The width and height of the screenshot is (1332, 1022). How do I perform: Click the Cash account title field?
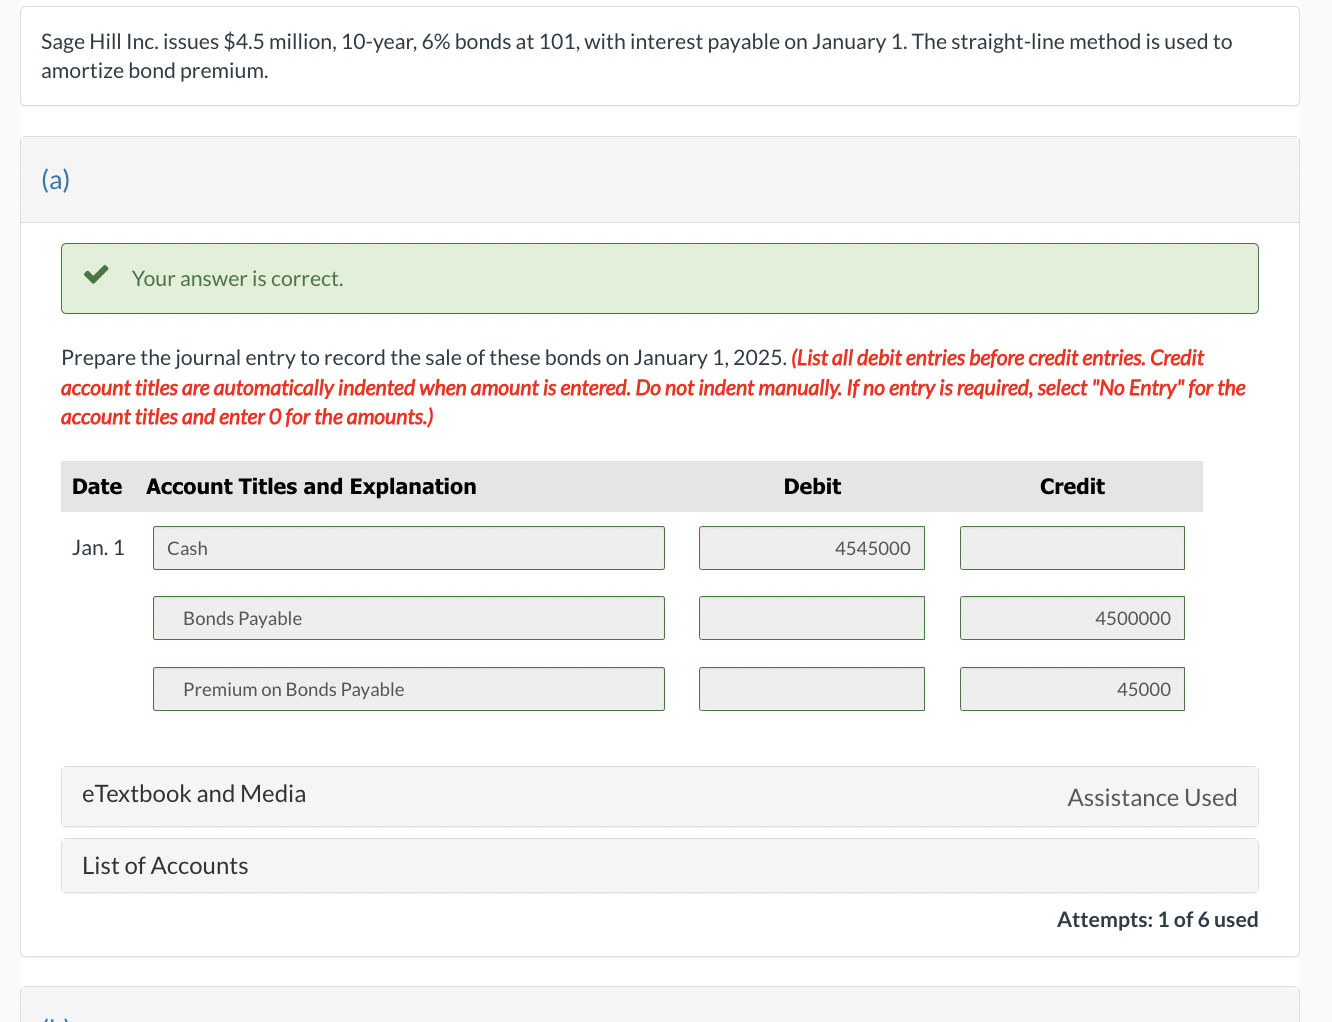pyautogui.click(x=408, y=548)
